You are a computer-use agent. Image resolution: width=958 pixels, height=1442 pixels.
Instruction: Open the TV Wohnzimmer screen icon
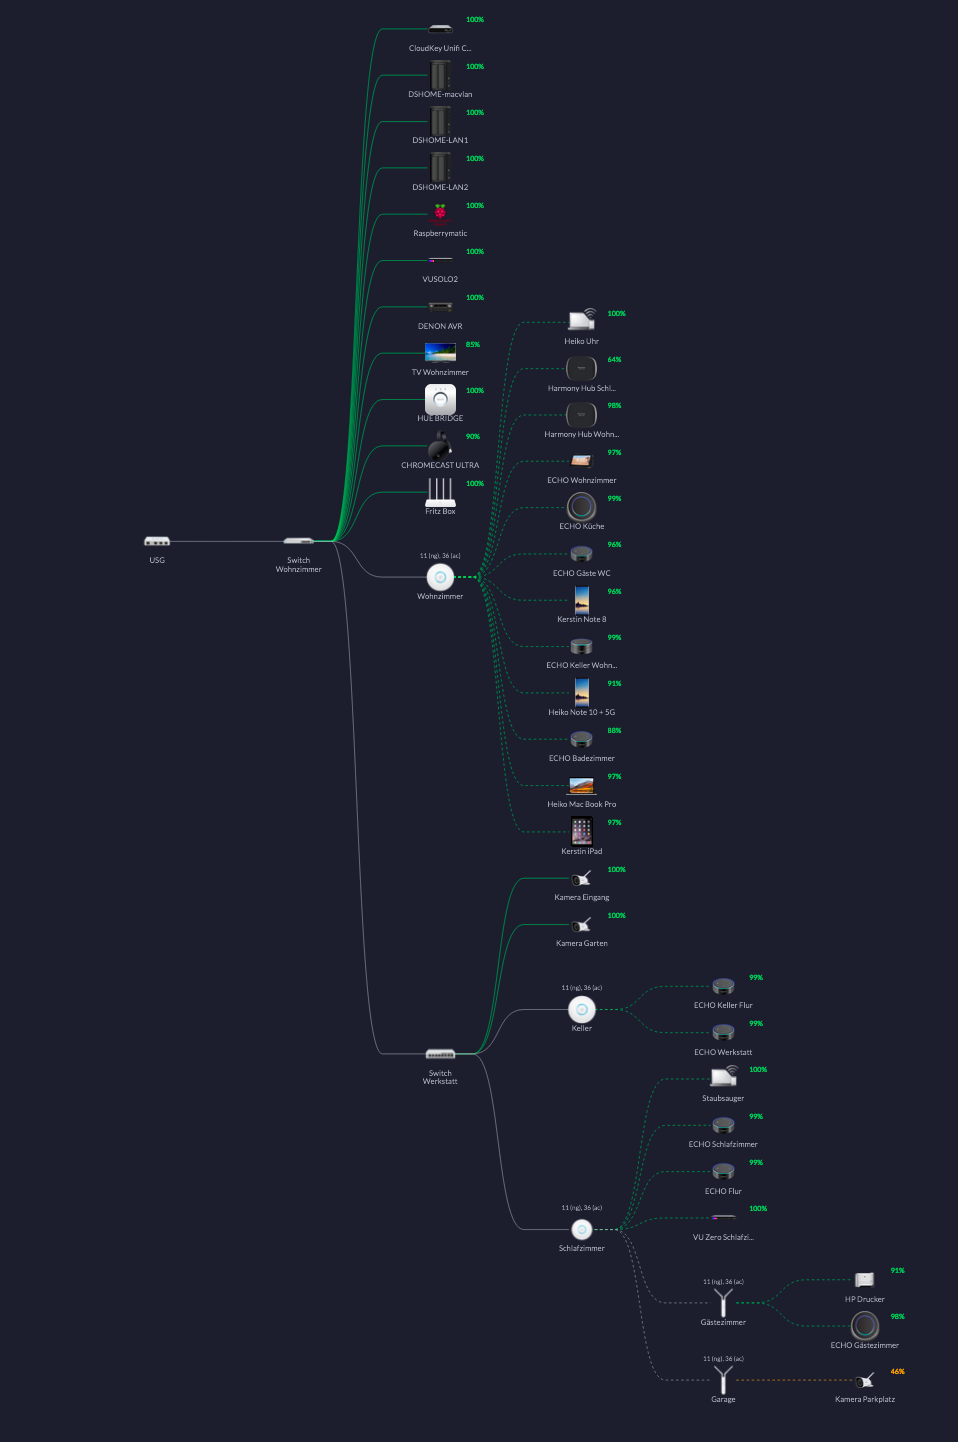(x=440, y=352)
